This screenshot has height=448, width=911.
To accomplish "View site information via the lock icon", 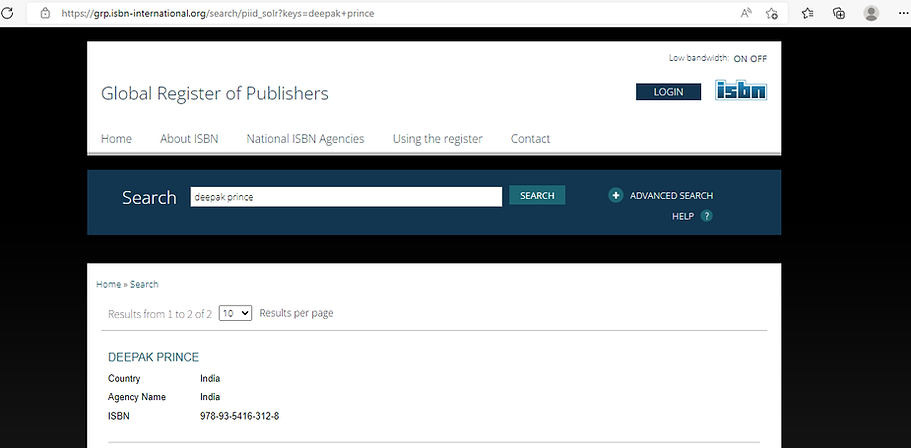I will click(x=45, y=13).
